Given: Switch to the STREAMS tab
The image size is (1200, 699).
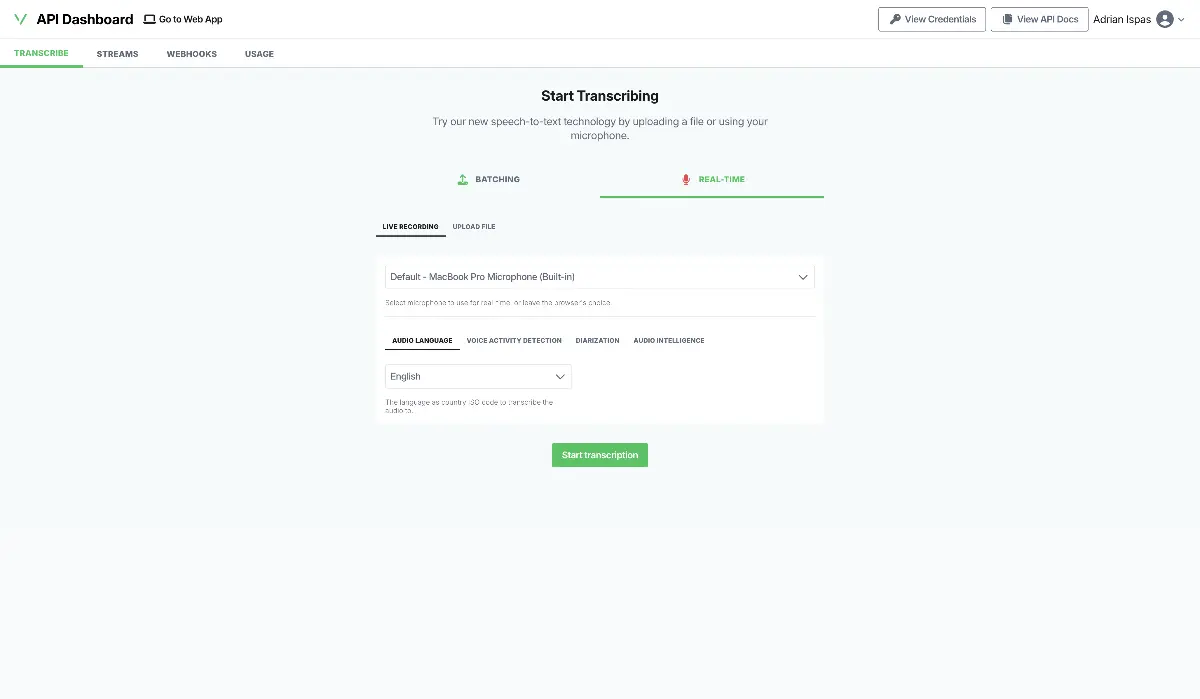Looking at the screenshot, I should 117,53.
